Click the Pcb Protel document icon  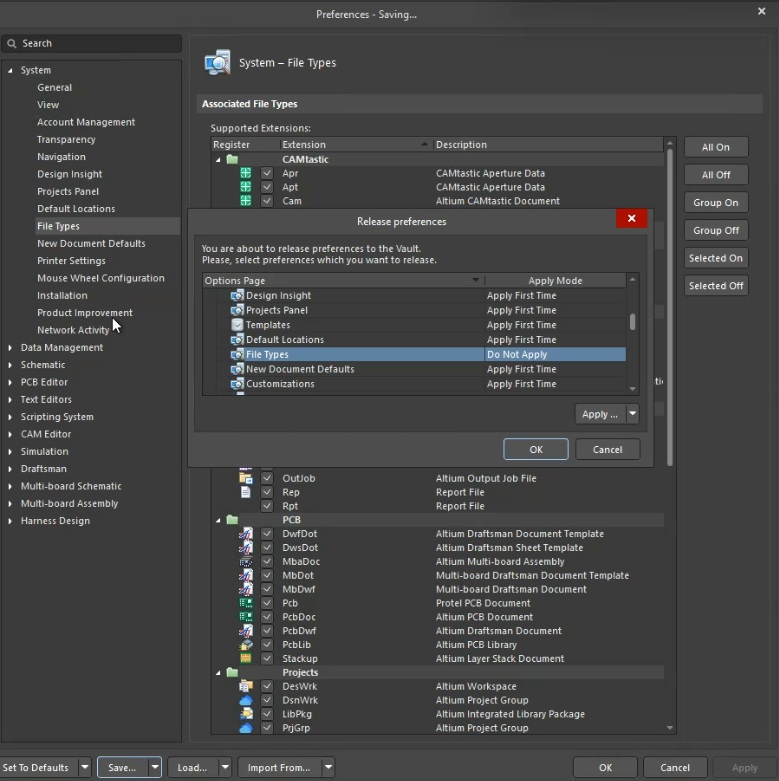click(246, 603)
